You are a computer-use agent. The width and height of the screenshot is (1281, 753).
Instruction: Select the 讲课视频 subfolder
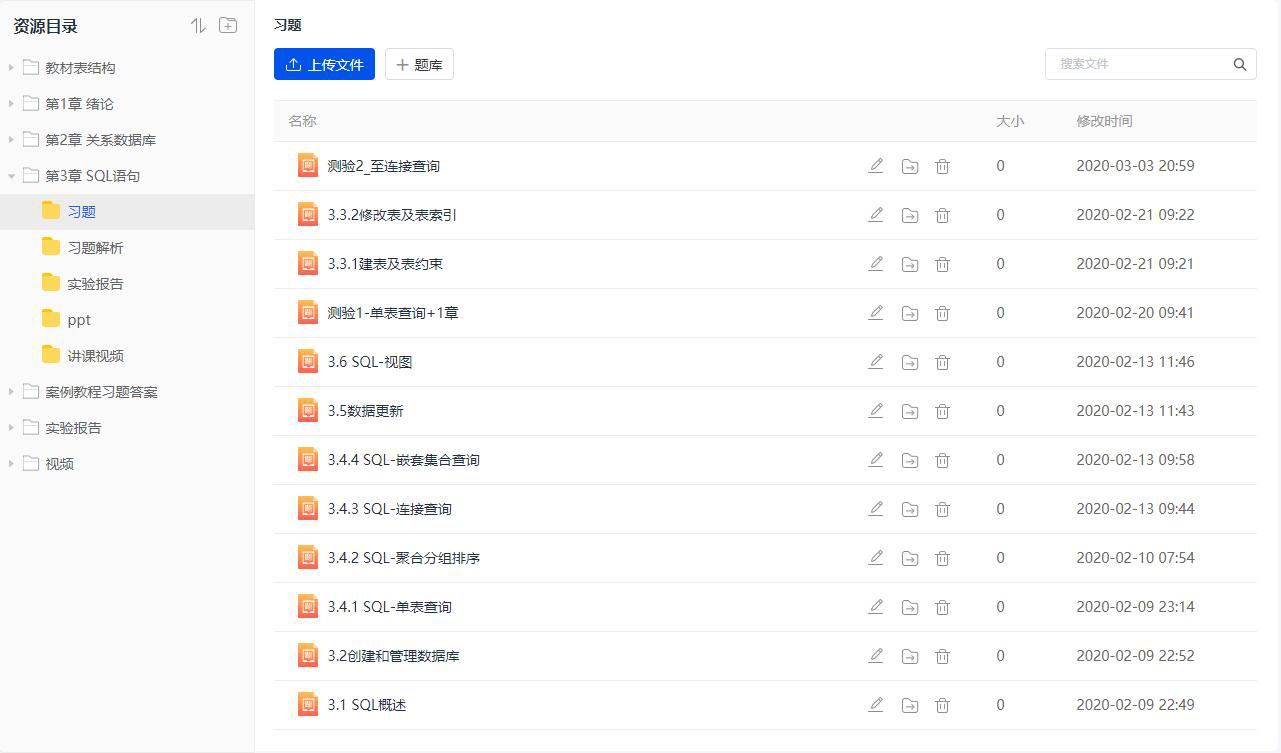(95, 356)
